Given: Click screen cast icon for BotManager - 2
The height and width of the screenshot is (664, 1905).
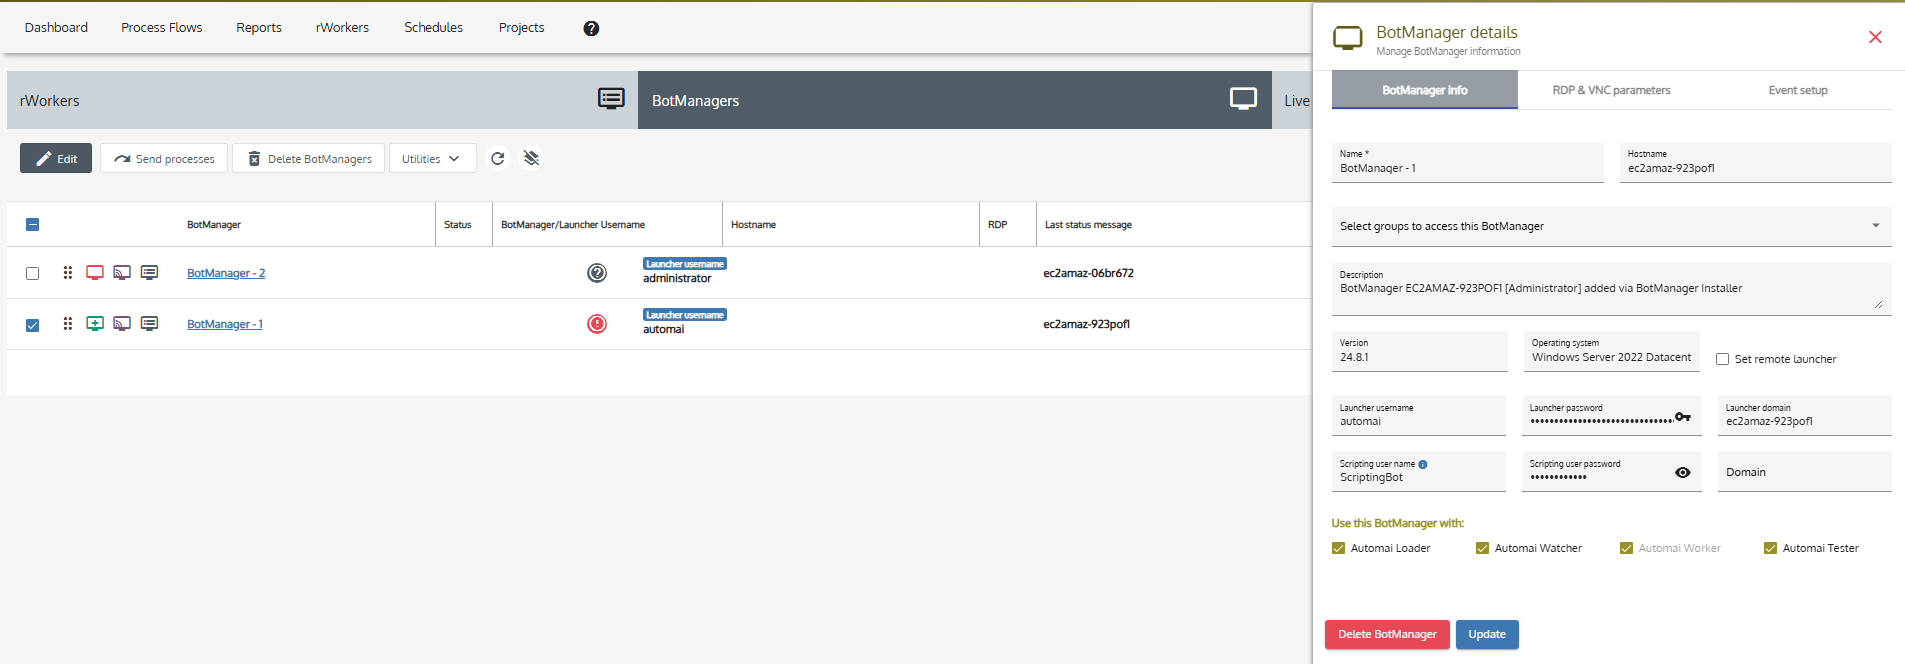Looking at the screenshot, I should tap(122, 272).
